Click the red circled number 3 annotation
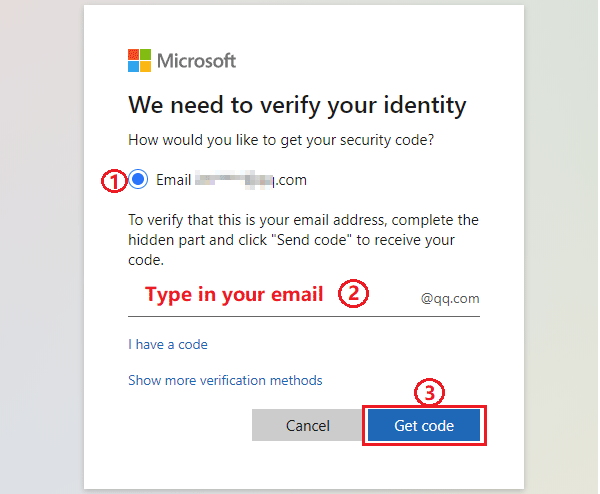Viewport: 600px width, 494px height. click(429, 393)
